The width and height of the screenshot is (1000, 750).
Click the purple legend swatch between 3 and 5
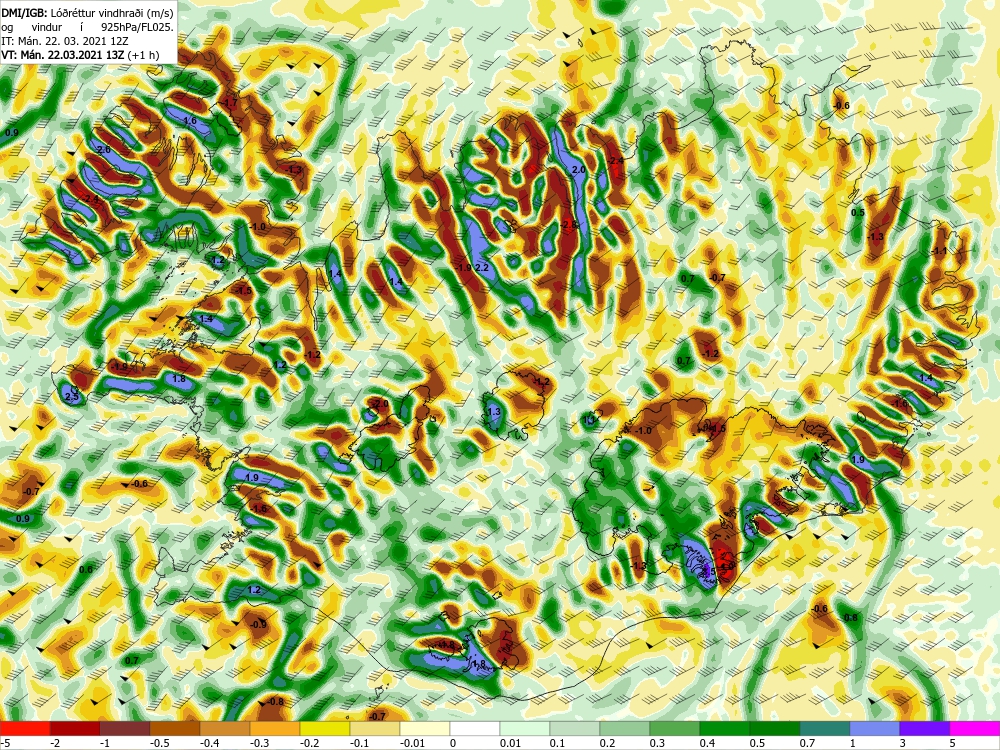coord(925,728)
